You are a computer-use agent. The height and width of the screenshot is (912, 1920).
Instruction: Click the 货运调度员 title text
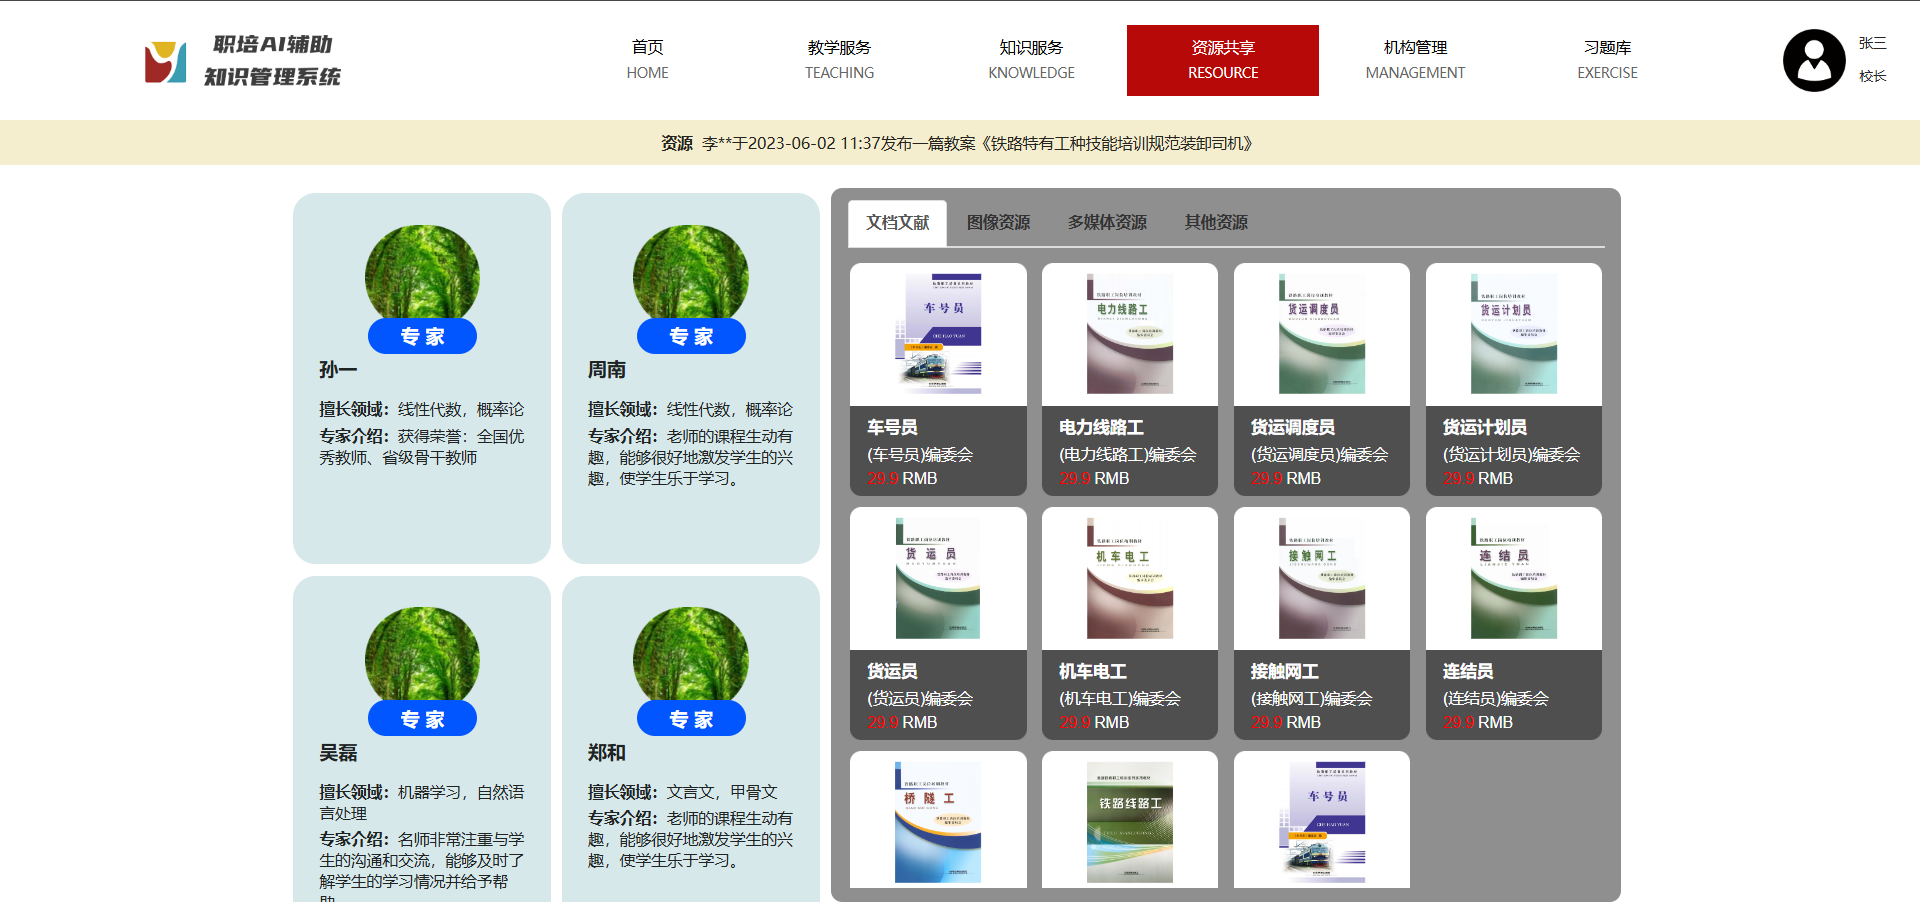click(x=1293, y=427)
